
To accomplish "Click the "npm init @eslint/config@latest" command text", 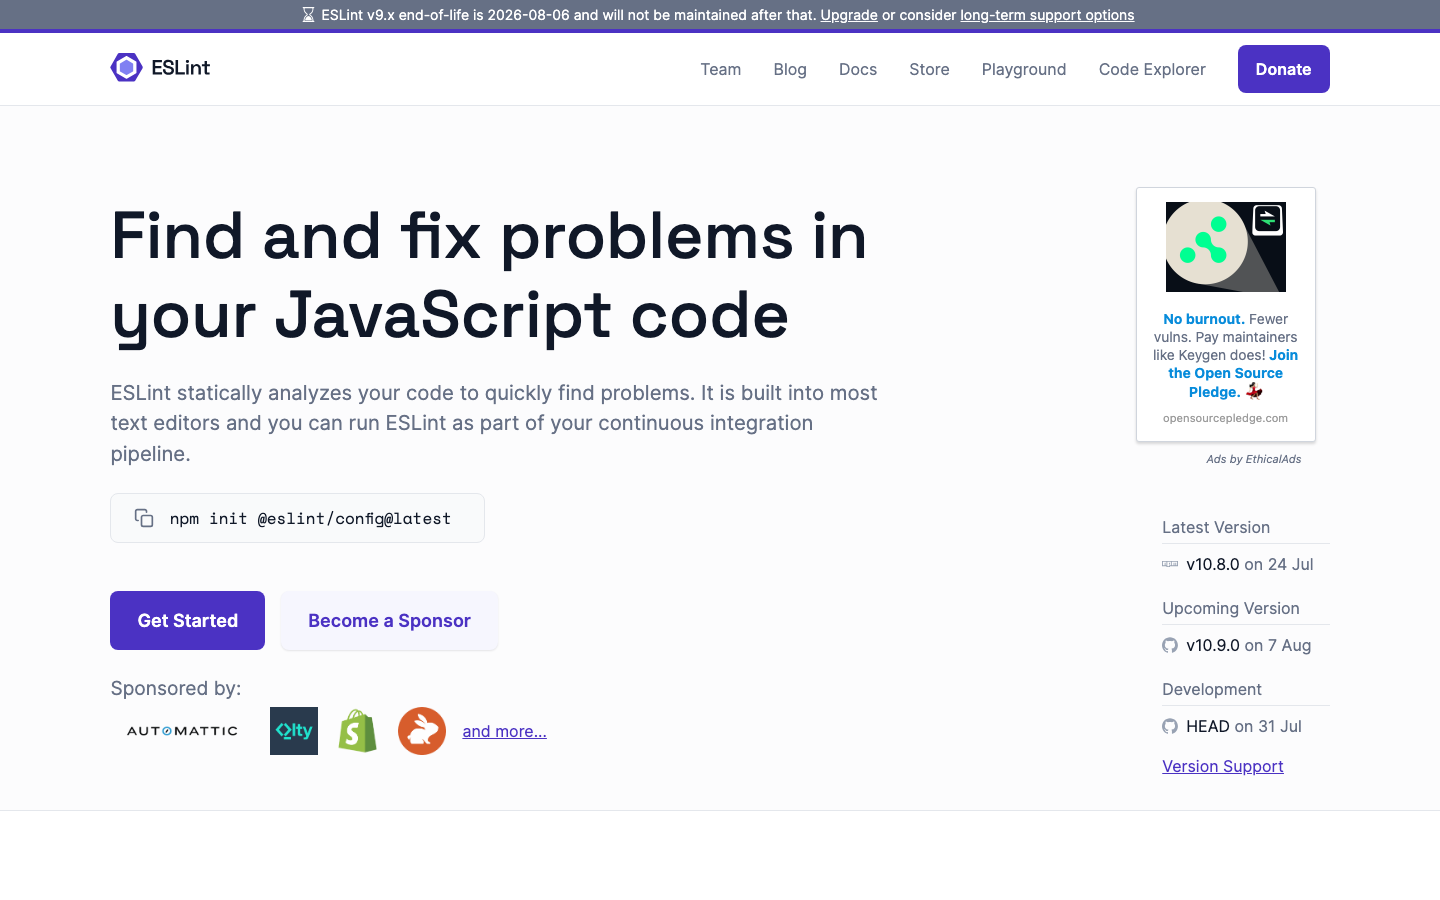I will click(310, 518).
